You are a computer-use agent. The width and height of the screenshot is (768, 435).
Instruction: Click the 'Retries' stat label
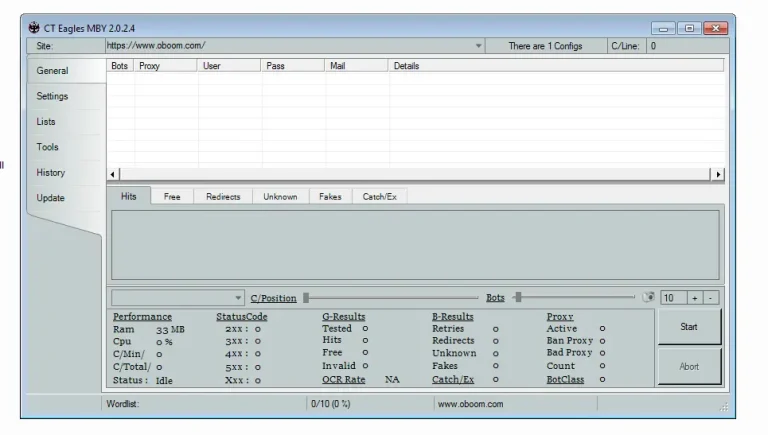[x=448, y=328]
